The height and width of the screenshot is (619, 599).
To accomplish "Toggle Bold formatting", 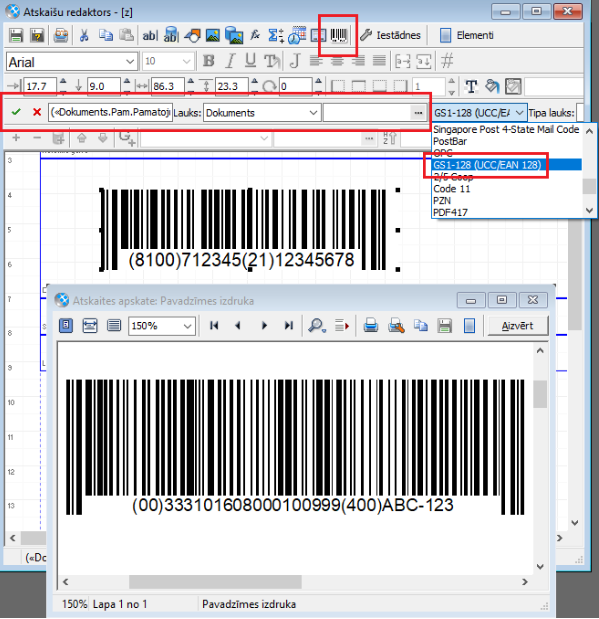I will click(208, 61).
